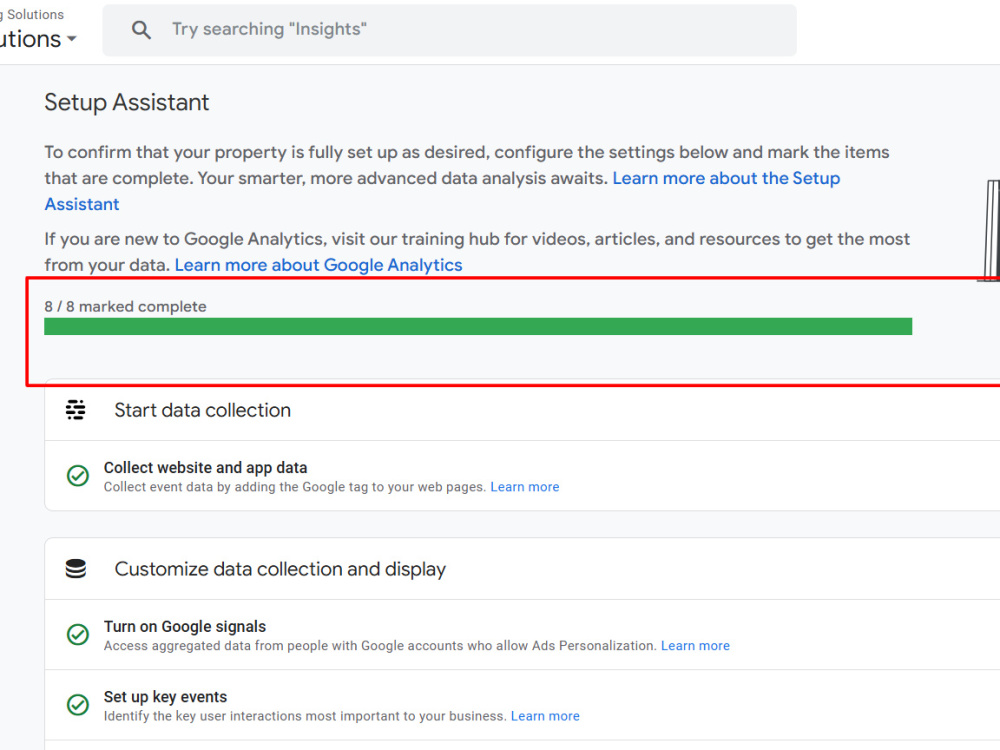The height and width of the screenshot is (750, 1000).
Task: Open the "Turn on Google signals" row
Action: [522, 635]
